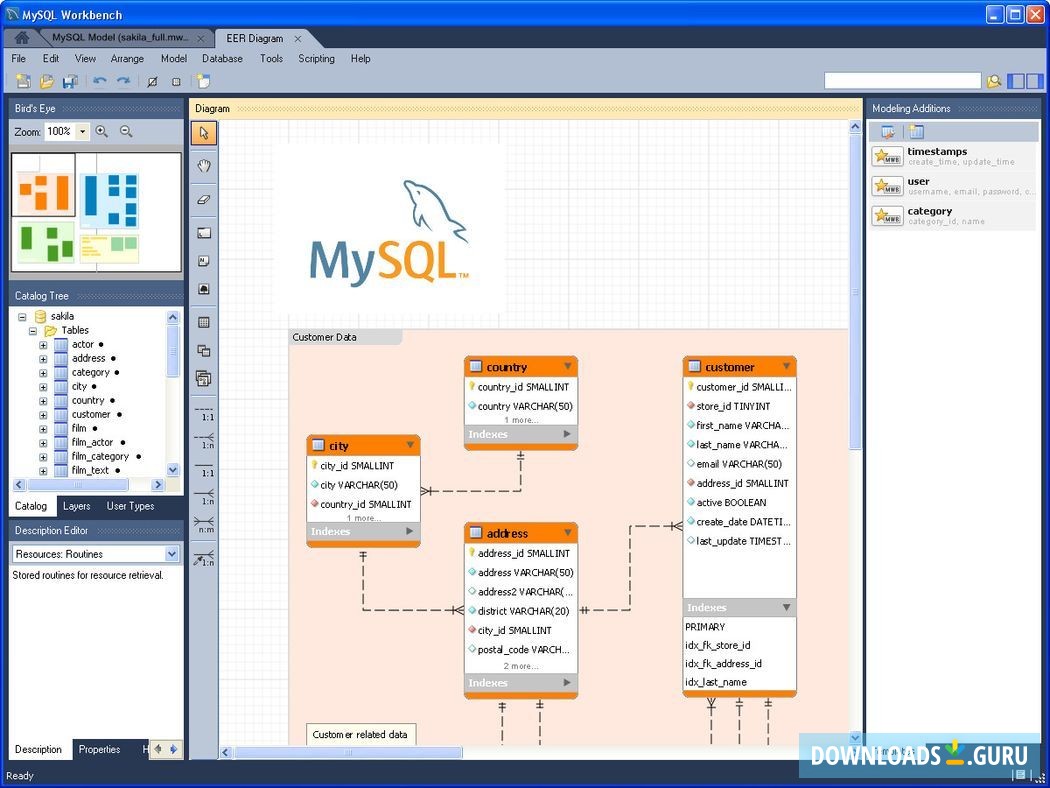Click the Catalog Tree scroll down arrow
The width and height of the screenshot is (1050, 788).
coord(173,470)
